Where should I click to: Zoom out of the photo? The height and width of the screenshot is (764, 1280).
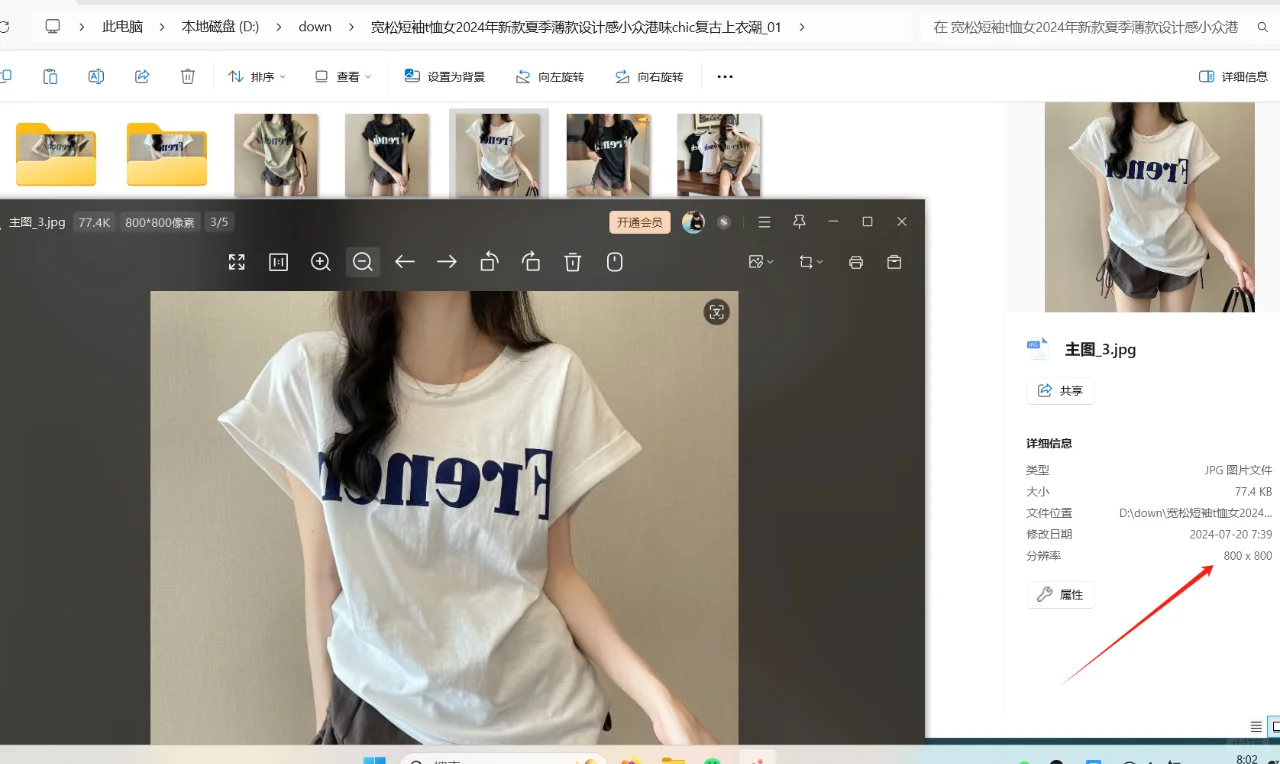(363, 262)
